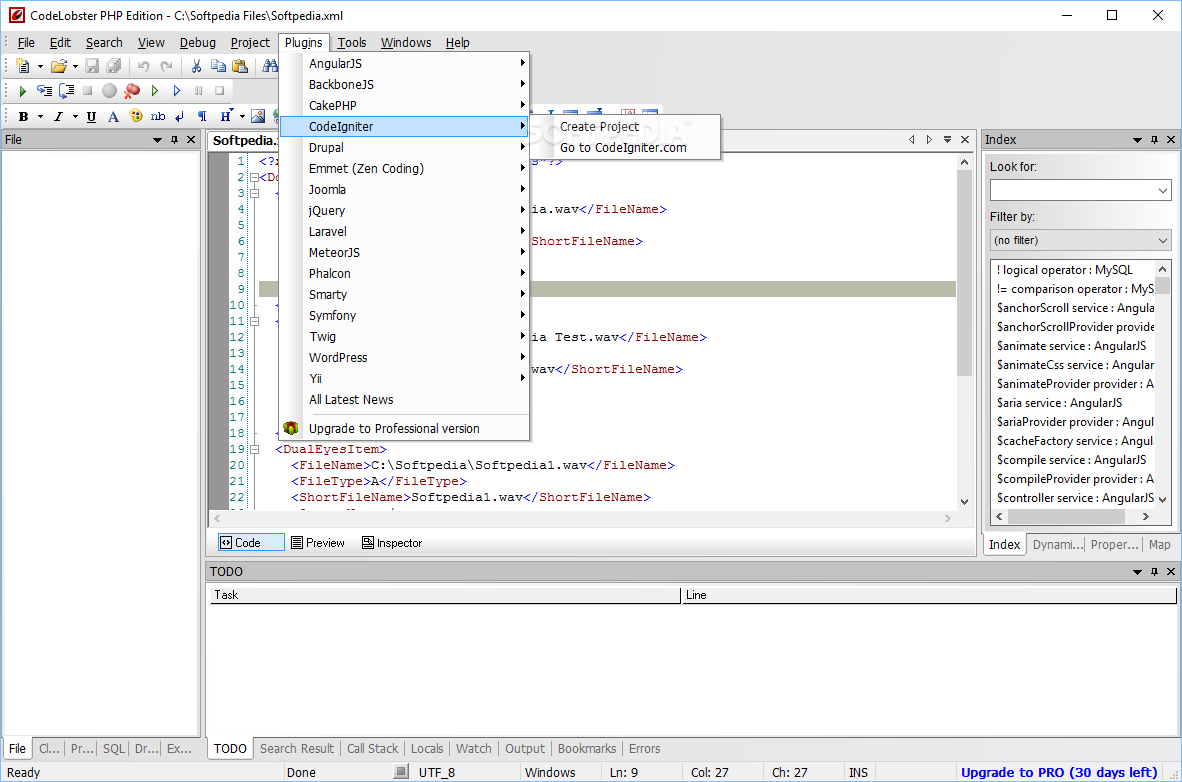Screen dimensions: 1182x782
Task: Click the pause icon in the debug toolbar
Action: click(198, 91)
